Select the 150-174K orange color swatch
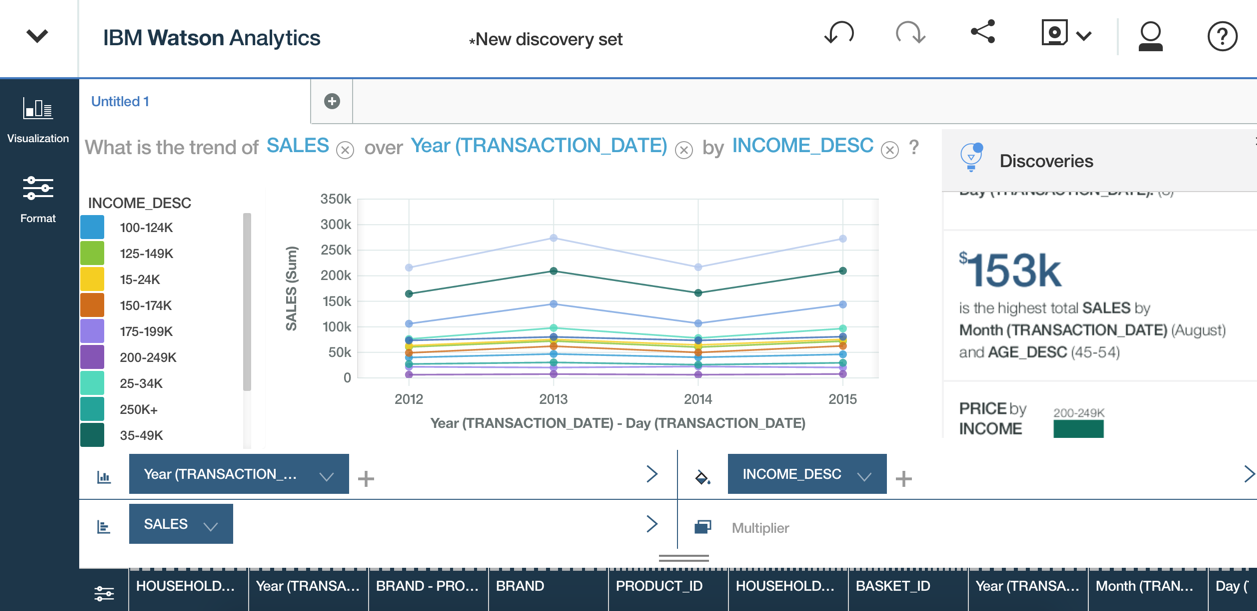The width and height of the screenshot is (1257, 611). pos(92,305)
